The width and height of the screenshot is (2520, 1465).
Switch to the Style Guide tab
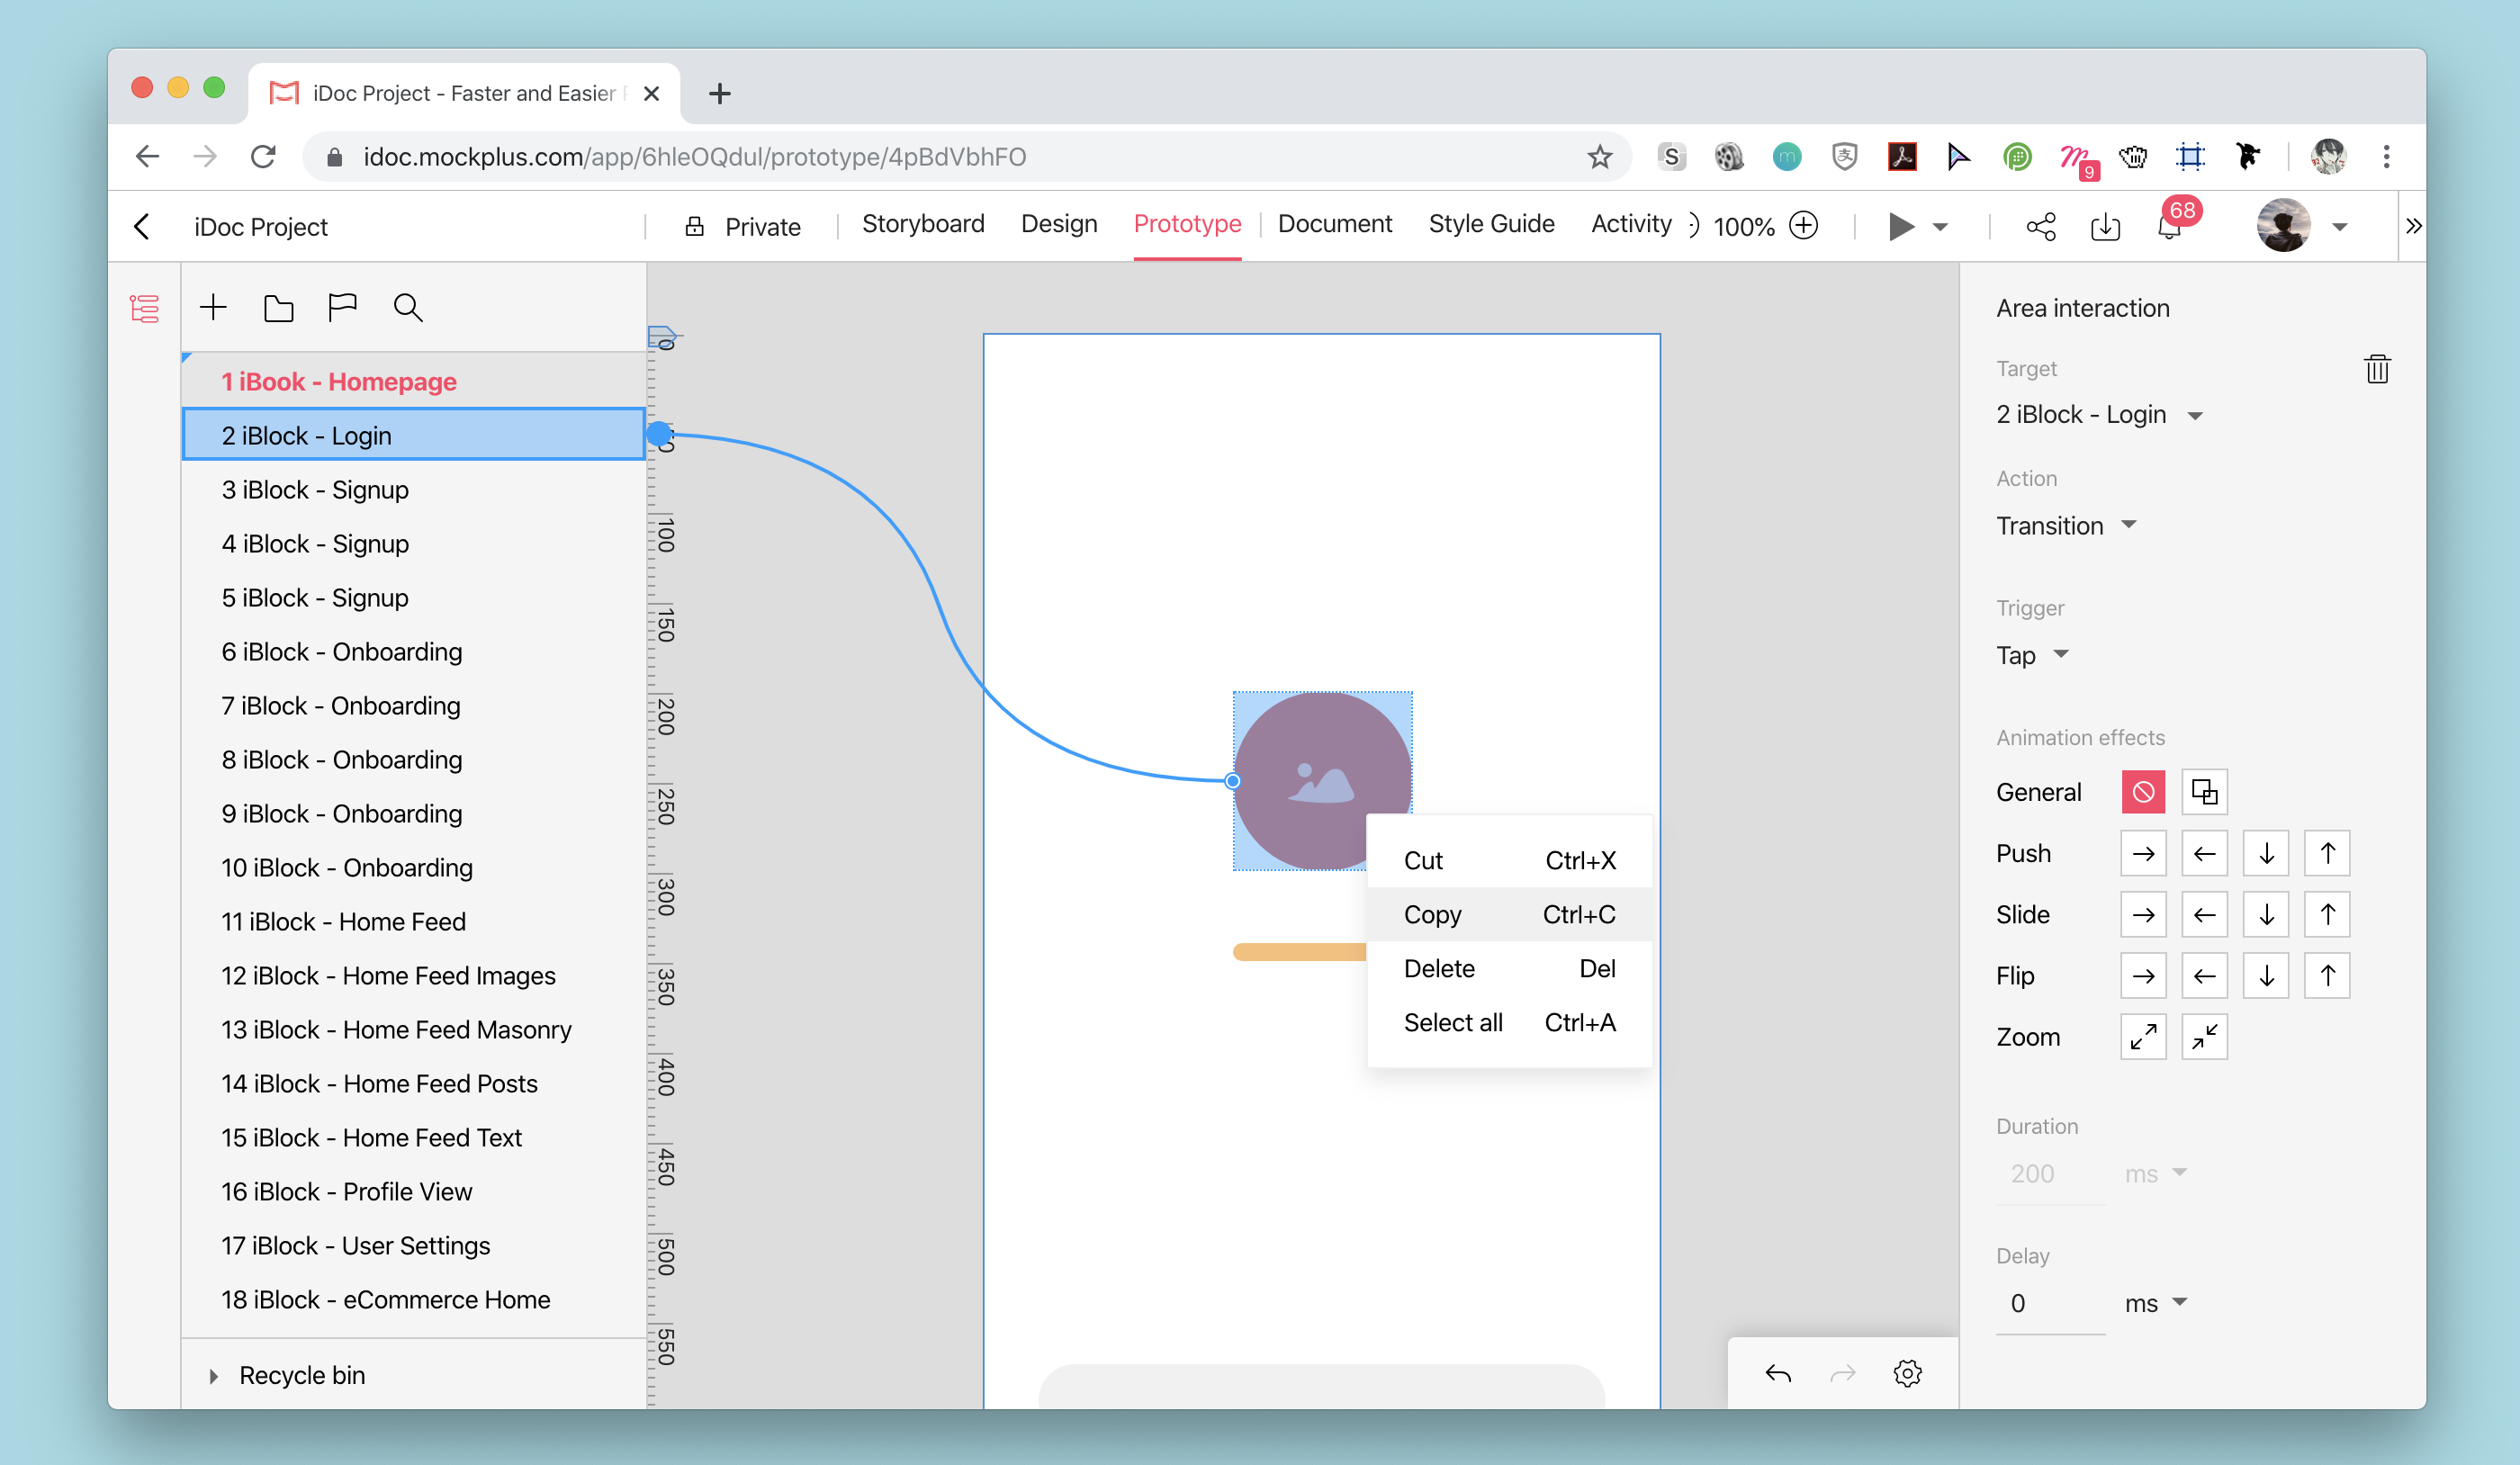[1491, 224]
